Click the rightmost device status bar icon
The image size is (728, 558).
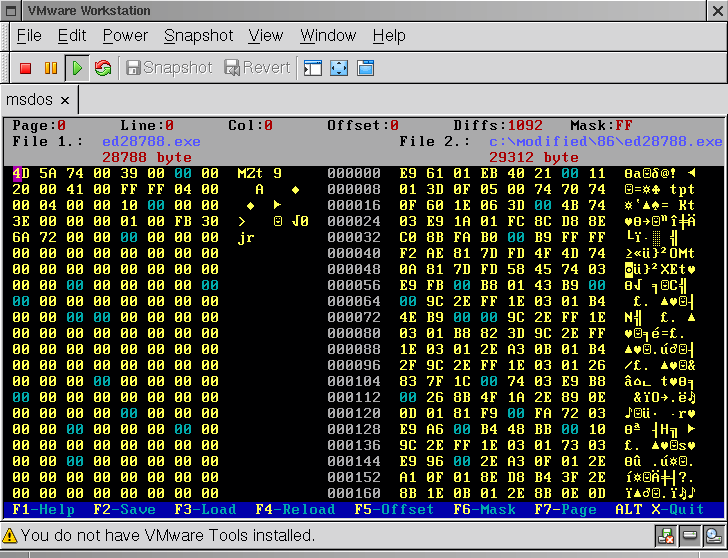(x=714, y=536)
